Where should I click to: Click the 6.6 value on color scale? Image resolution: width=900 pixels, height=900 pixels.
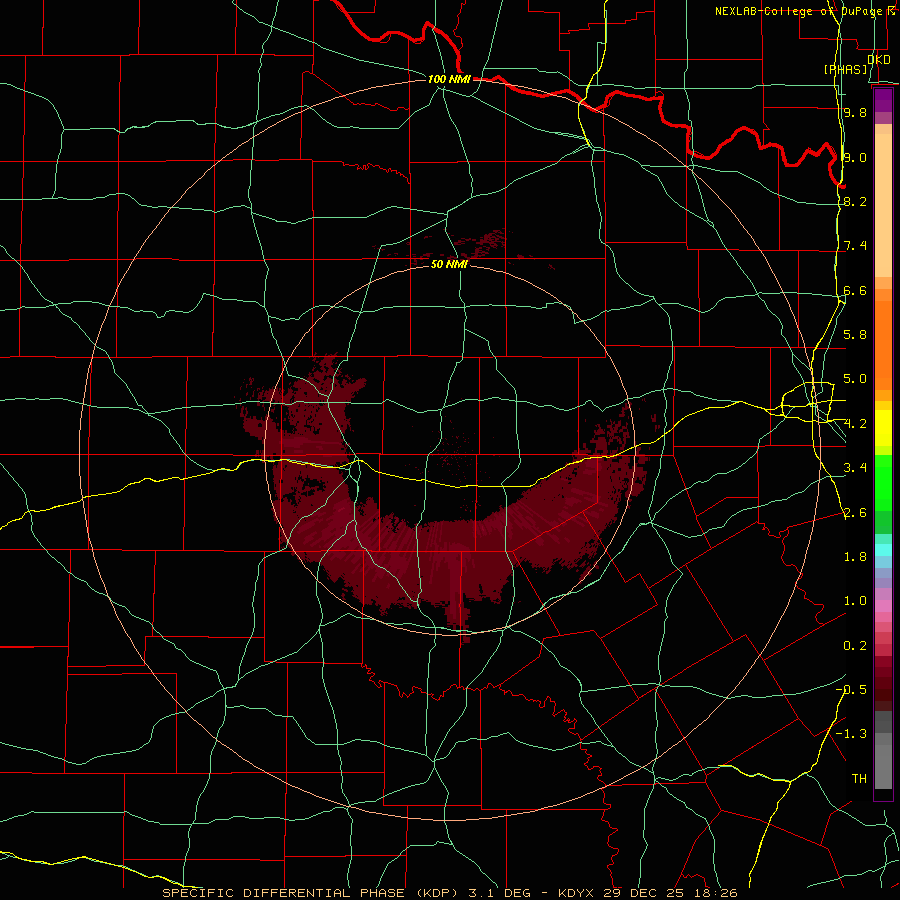(855, 290)
